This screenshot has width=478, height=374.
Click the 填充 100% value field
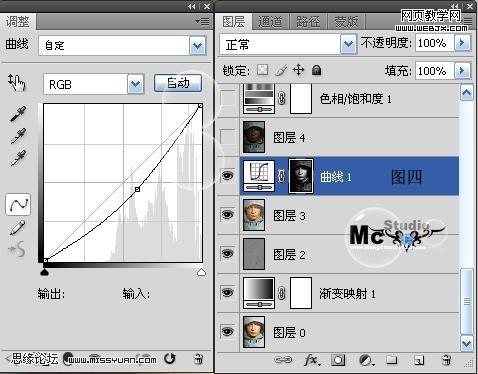[435, 71]
